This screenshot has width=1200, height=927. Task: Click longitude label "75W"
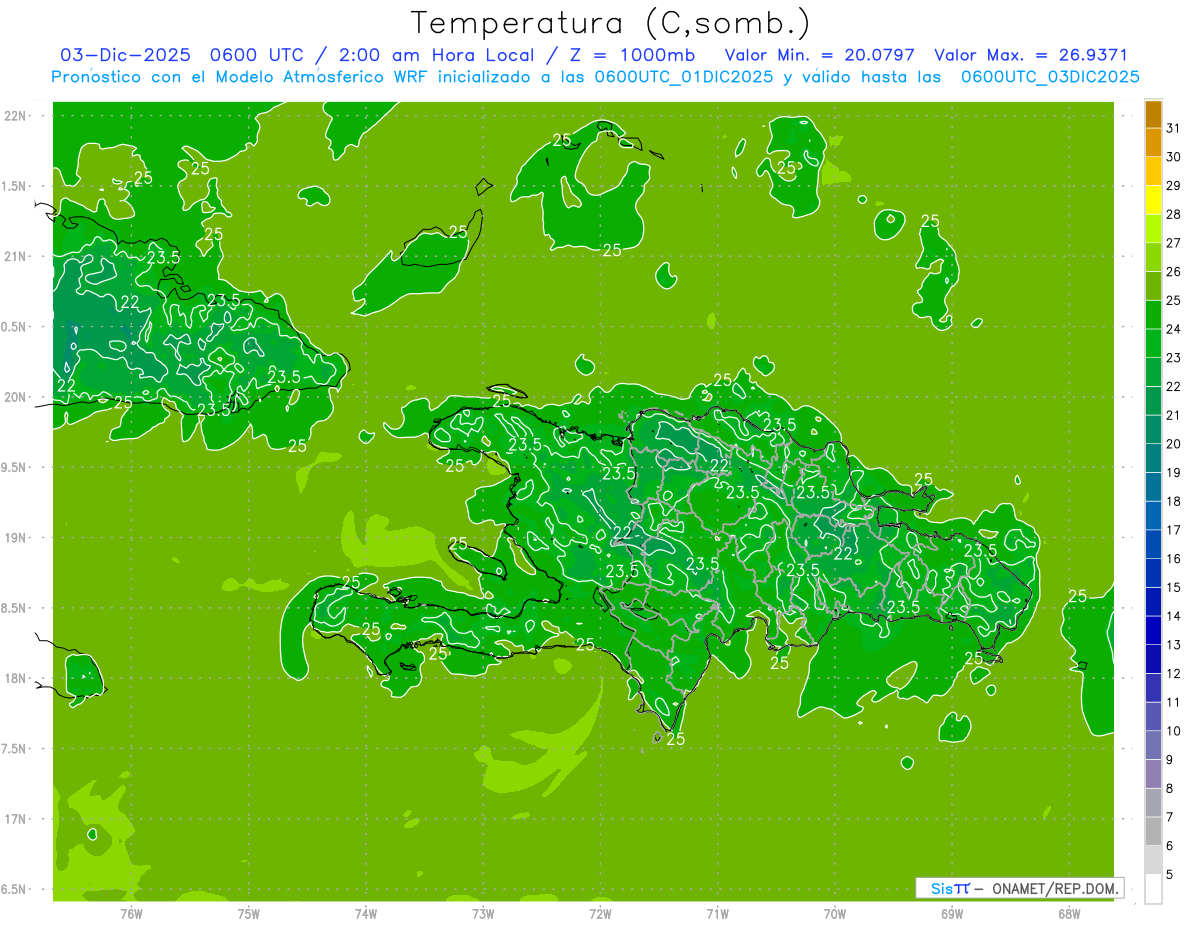pos(248,914)
